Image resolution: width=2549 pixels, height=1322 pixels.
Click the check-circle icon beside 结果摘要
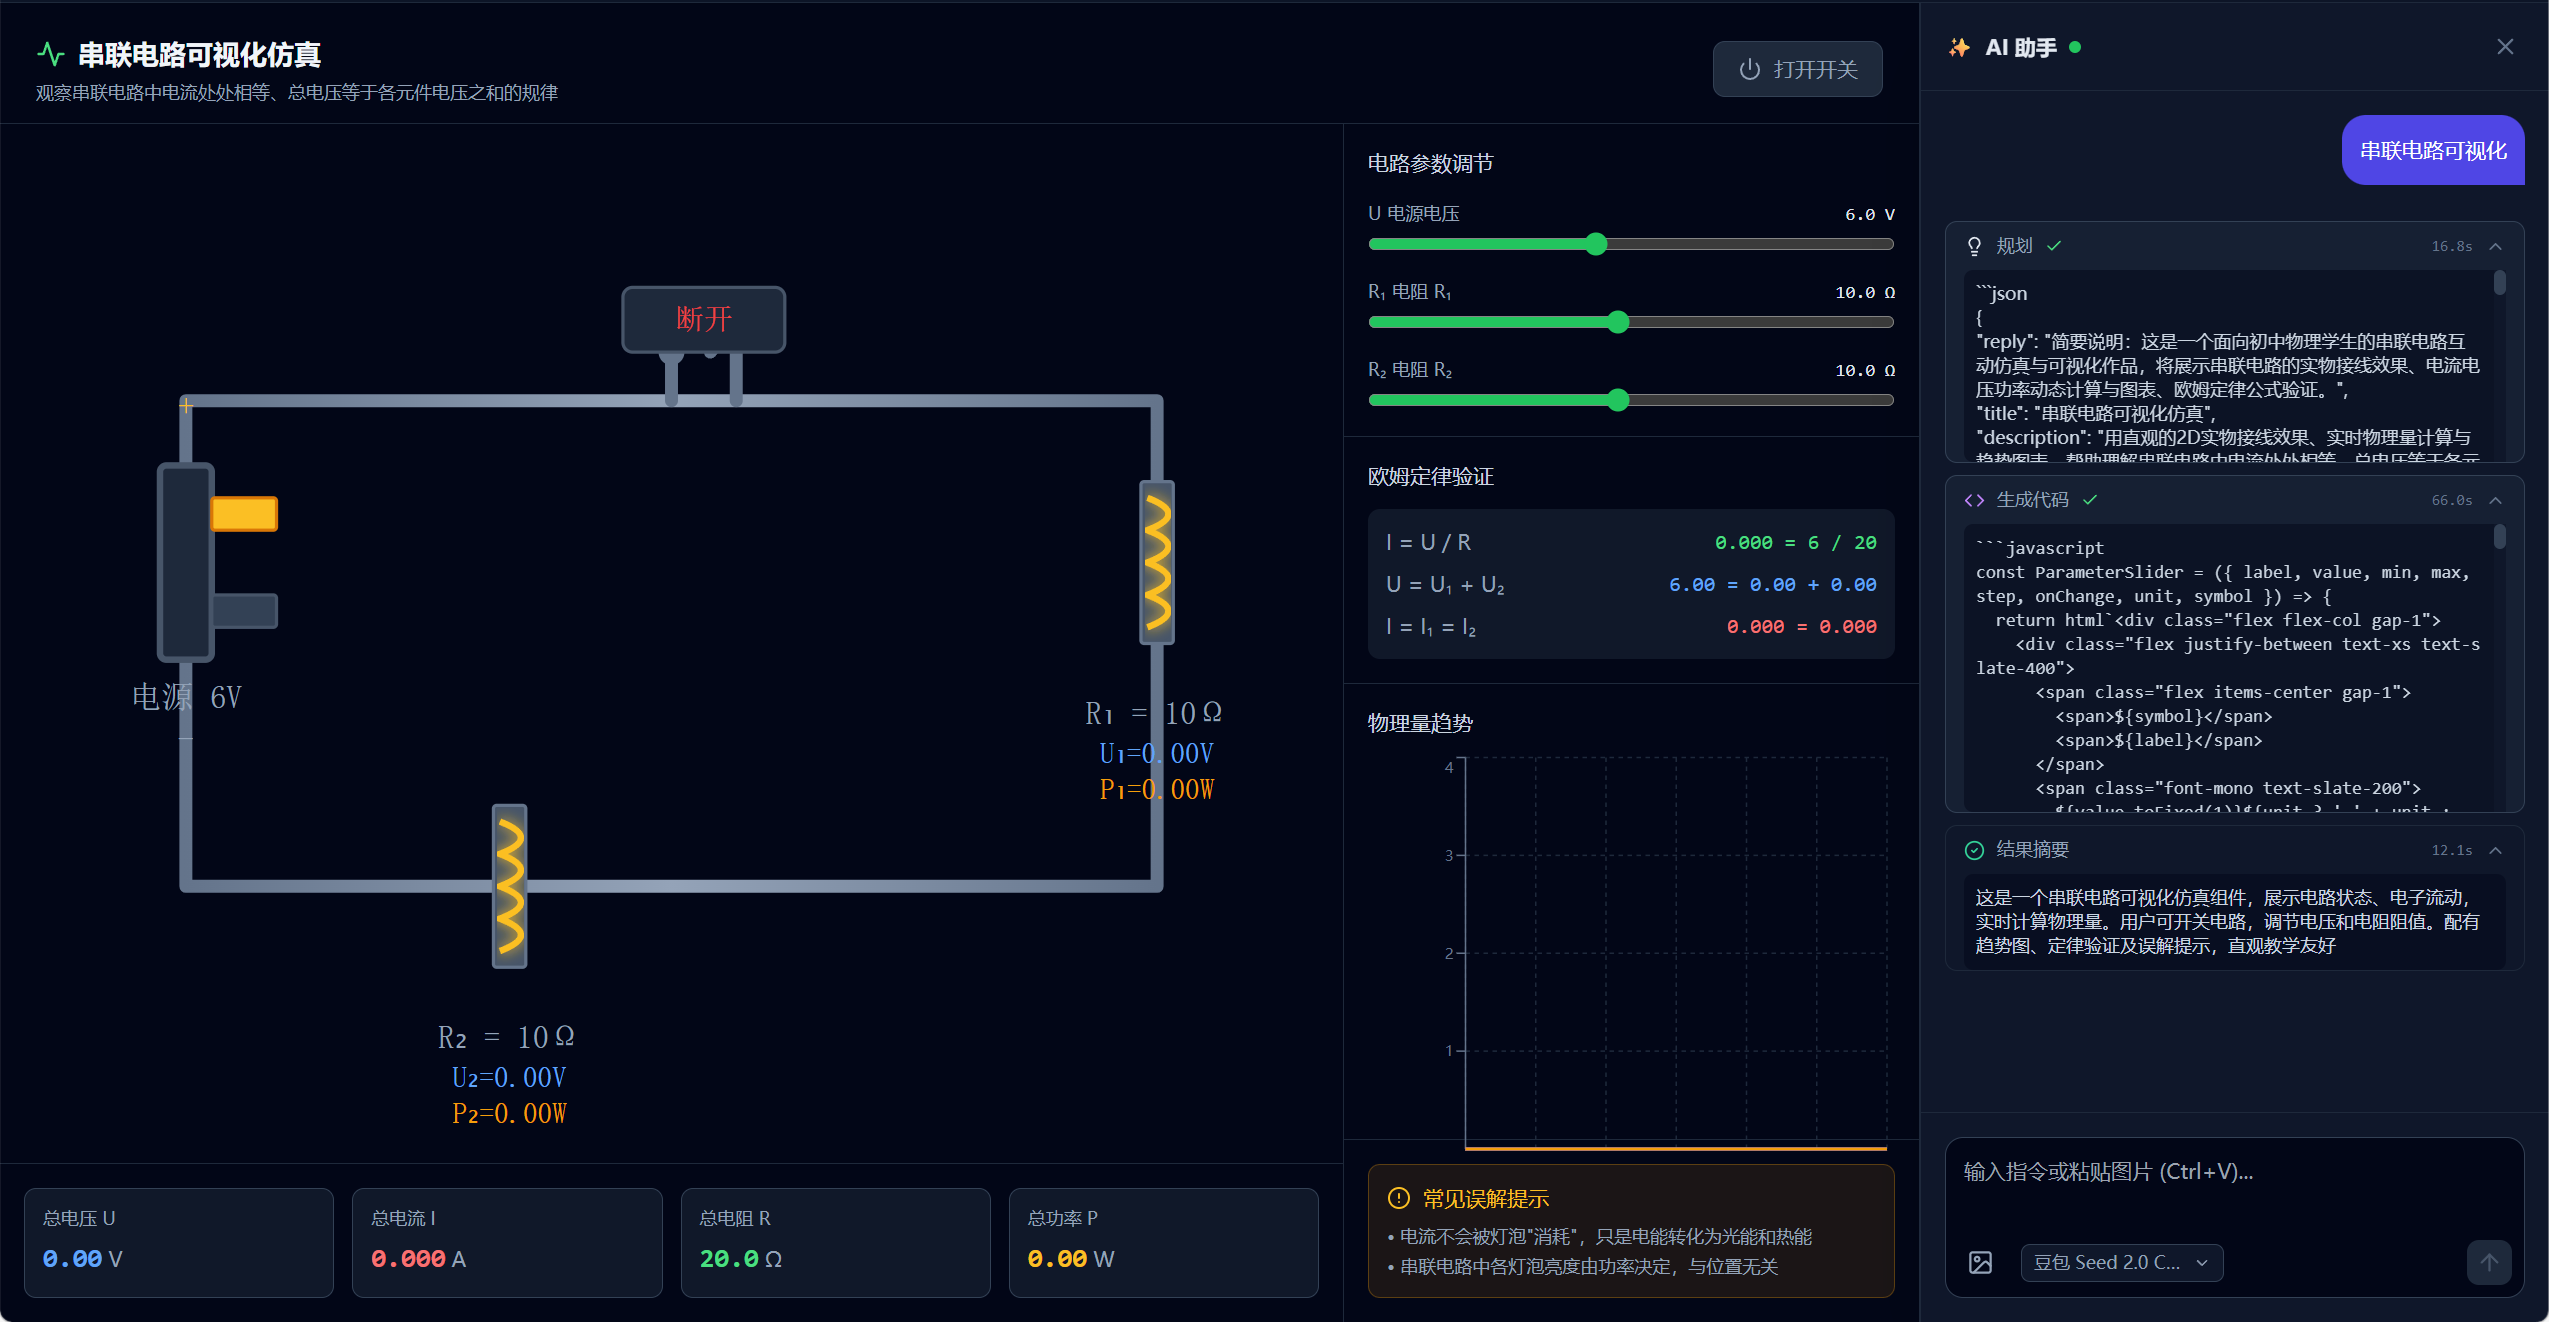click(x=1974, y=850)
